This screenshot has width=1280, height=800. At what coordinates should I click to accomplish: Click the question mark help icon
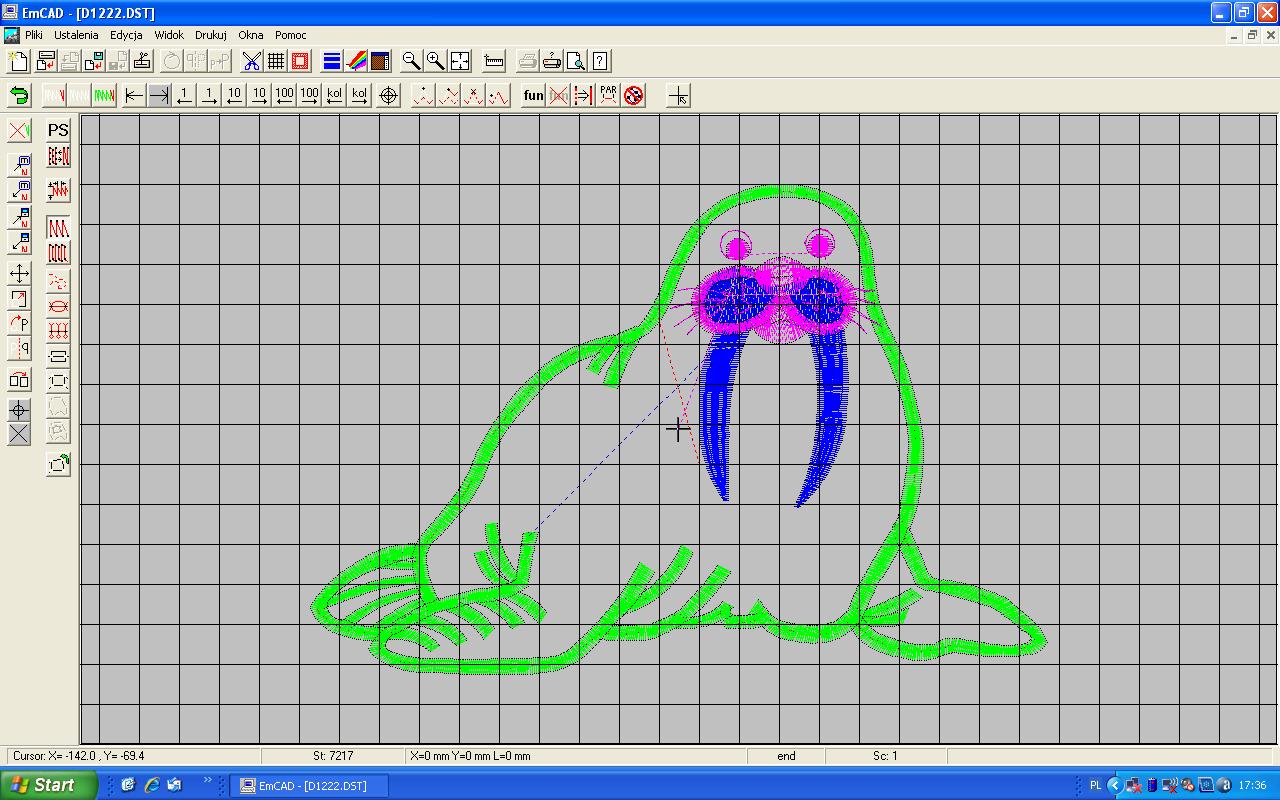click(600, 61)
